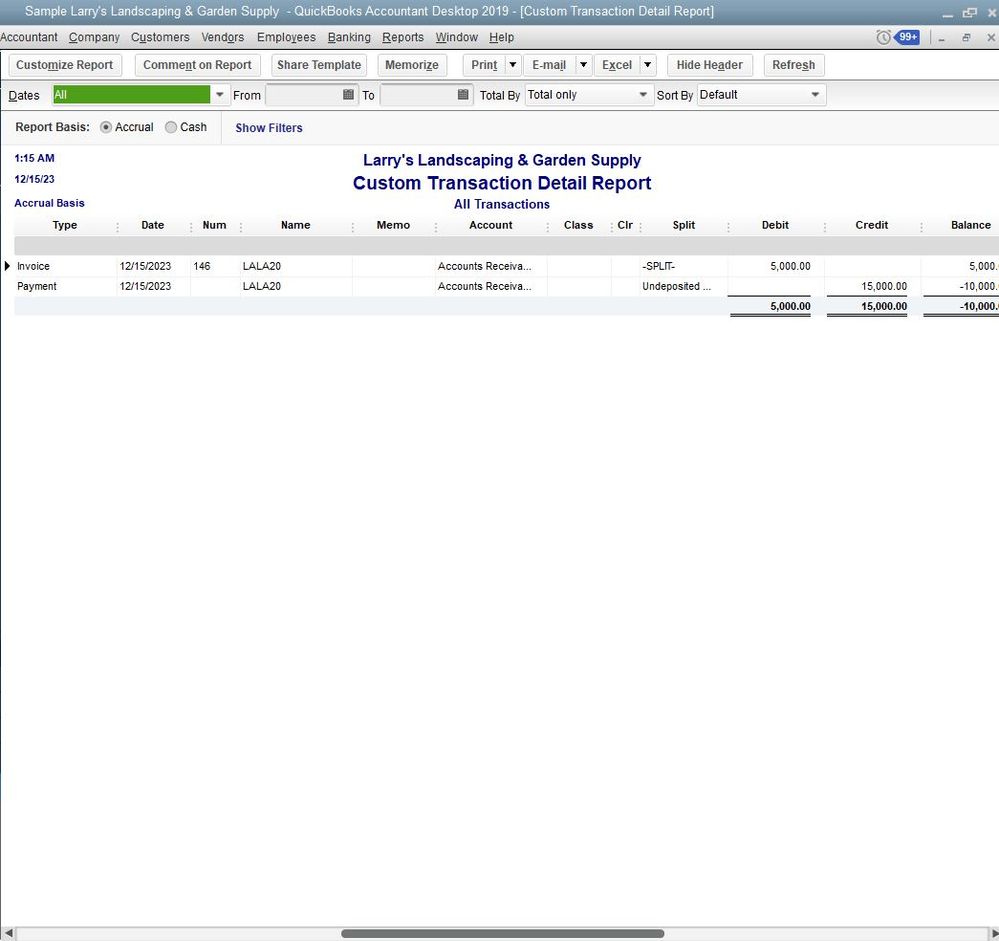Image resolution: width=999 pixels, height=941 pixels.
Task: Click the Memo column header
Action: coord(393,225)
